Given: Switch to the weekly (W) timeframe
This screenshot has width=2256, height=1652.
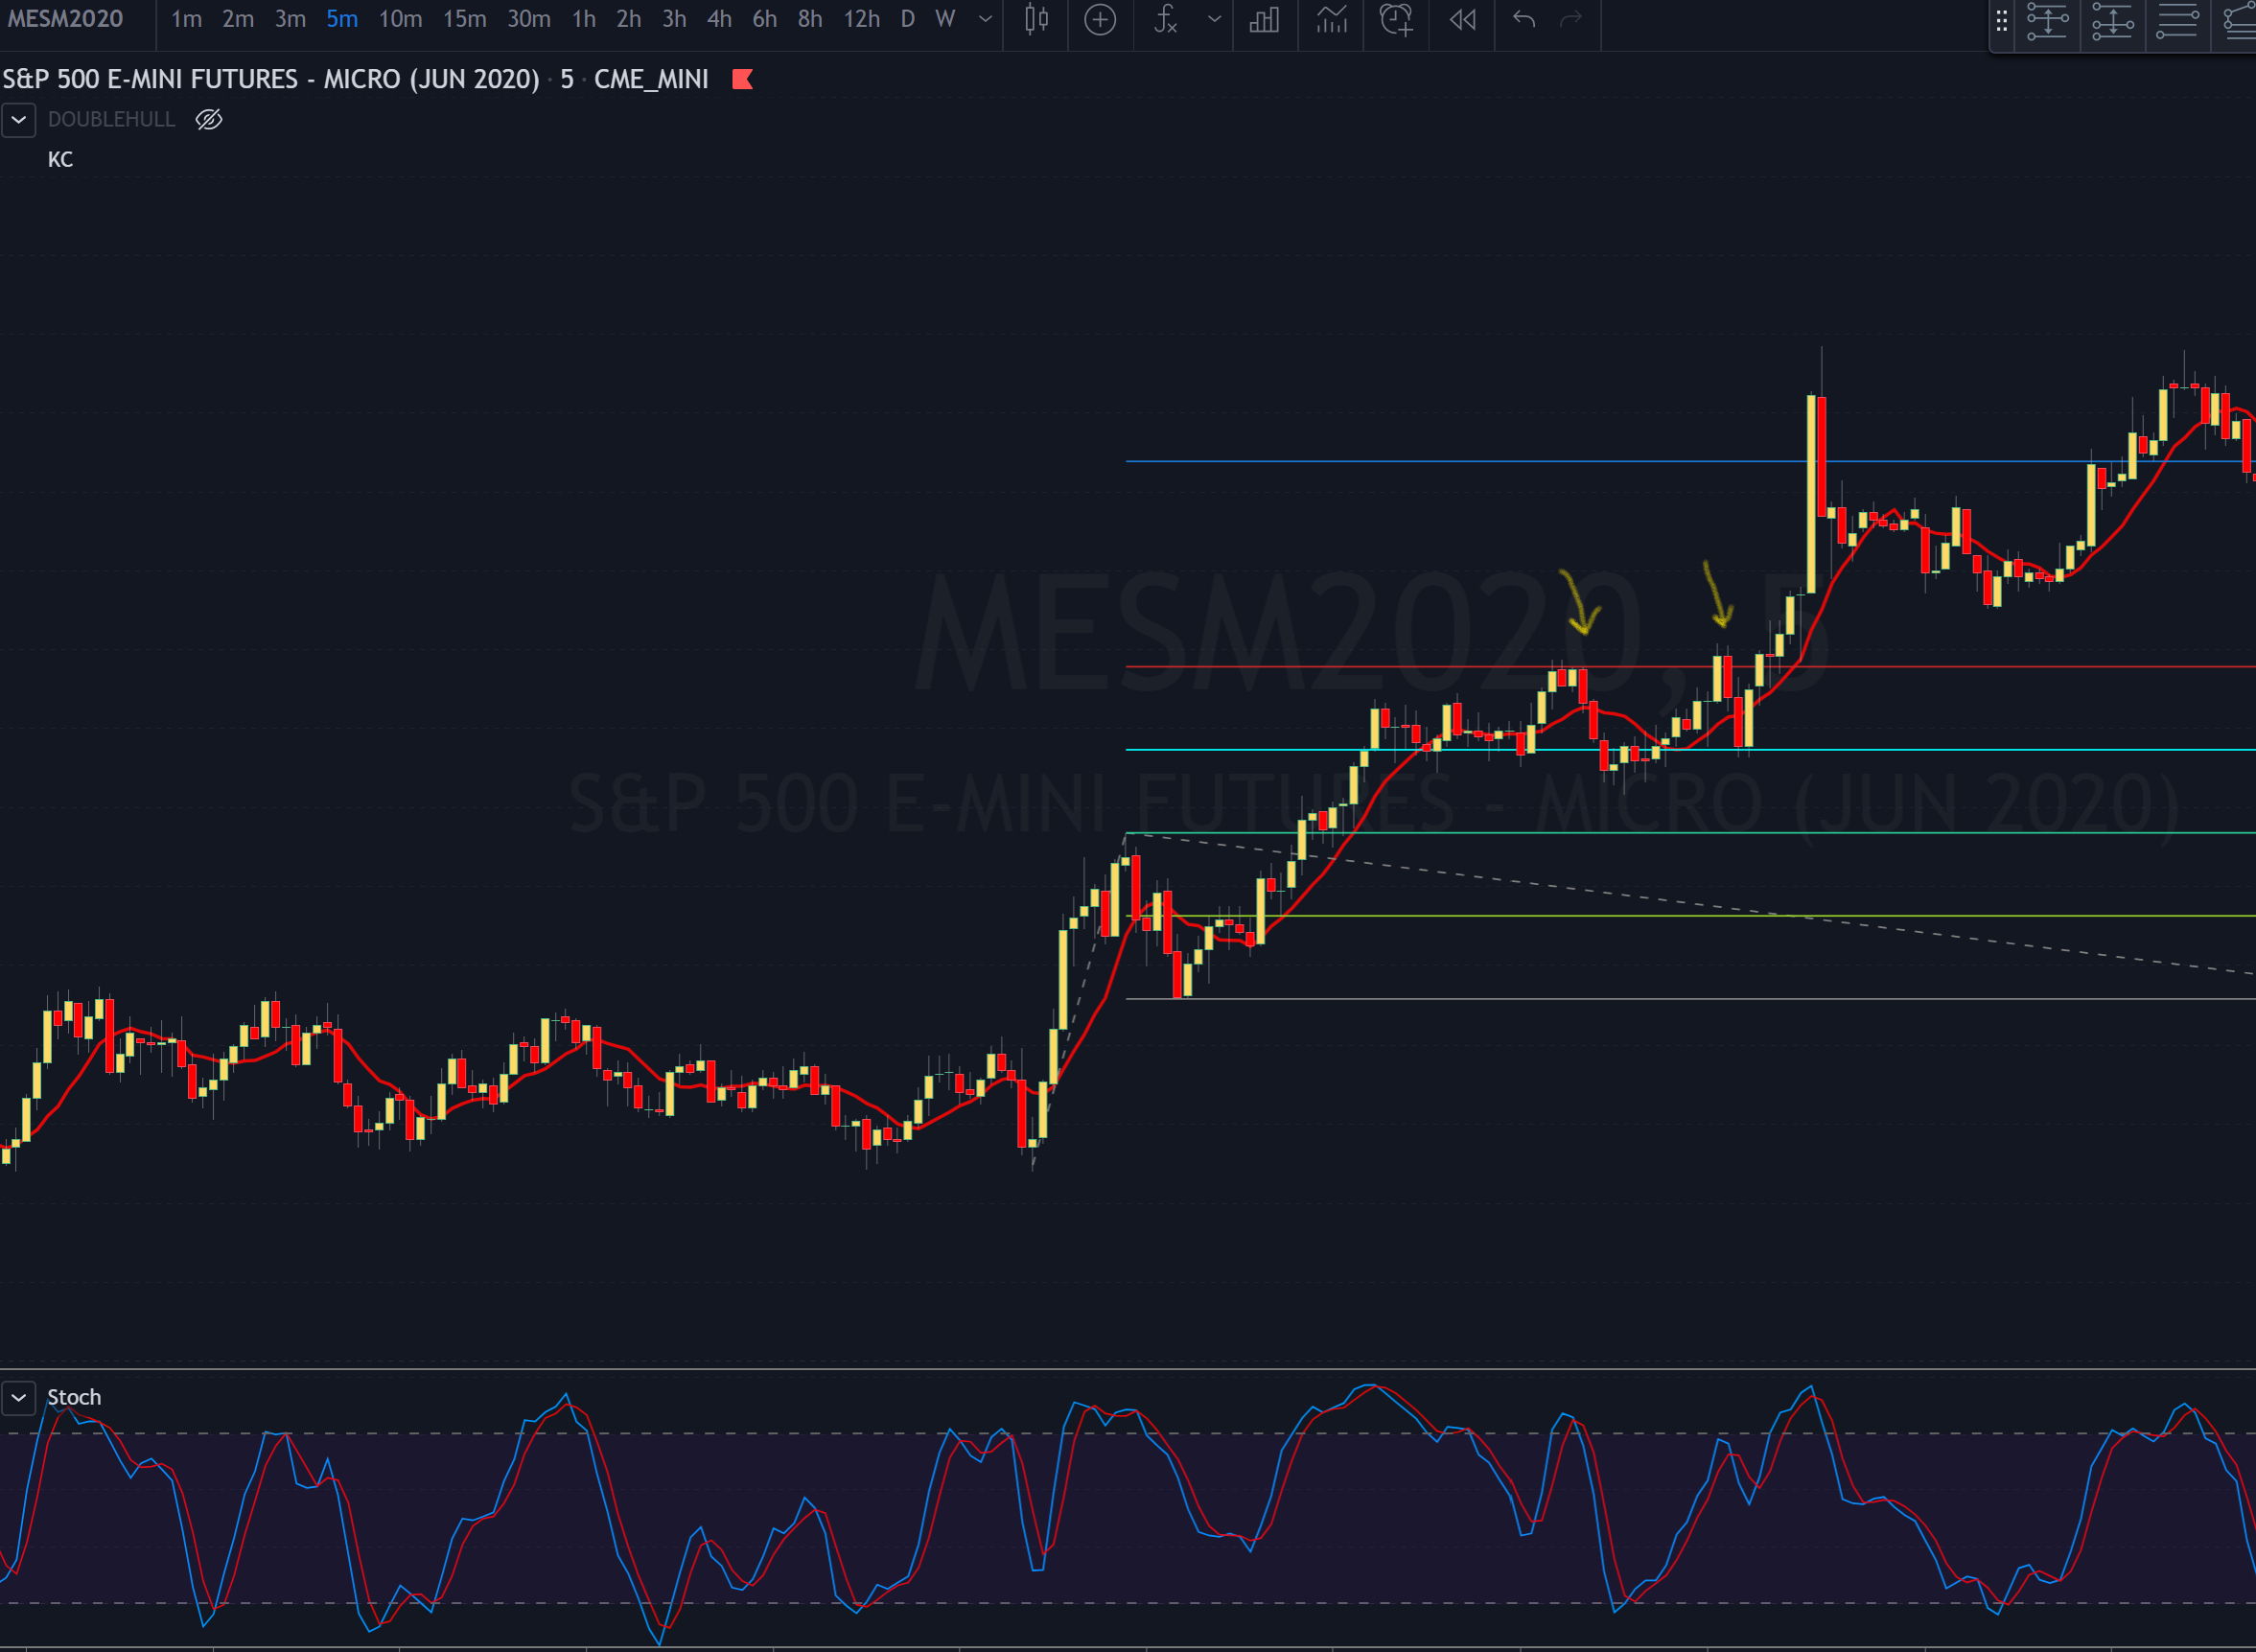Looking at the screenshot, I should tap(945, 20).
